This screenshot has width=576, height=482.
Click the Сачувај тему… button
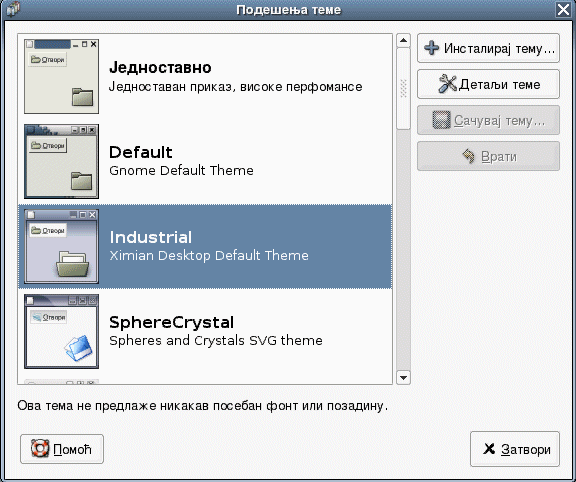click(x=488, y=120)
